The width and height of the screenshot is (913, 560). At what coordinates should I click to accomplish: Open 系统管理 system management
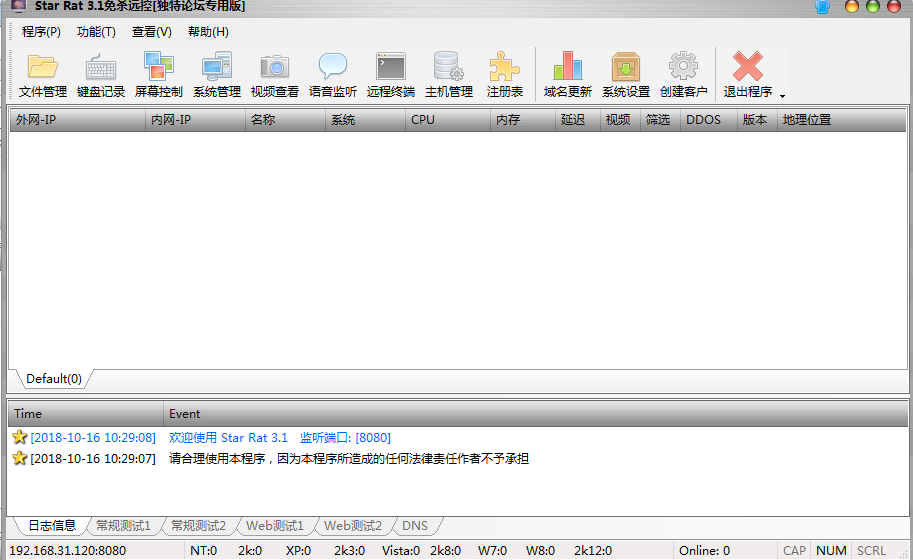tap(217, 75)
